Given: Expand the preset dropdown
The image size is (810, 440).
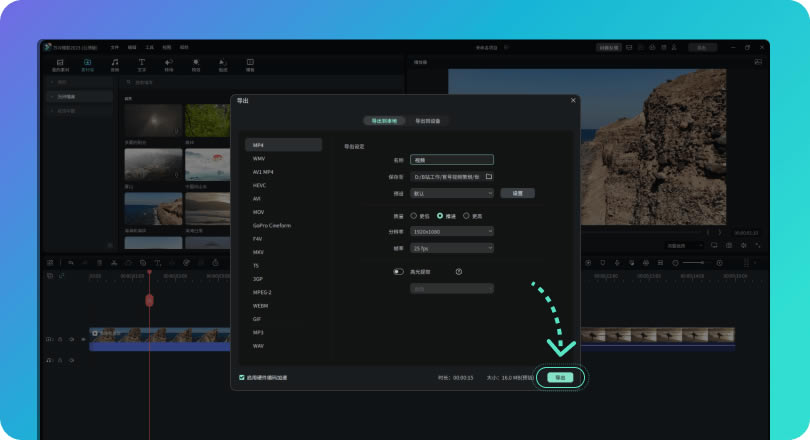Looking at the screenshot, I should [x=452, y=193].
